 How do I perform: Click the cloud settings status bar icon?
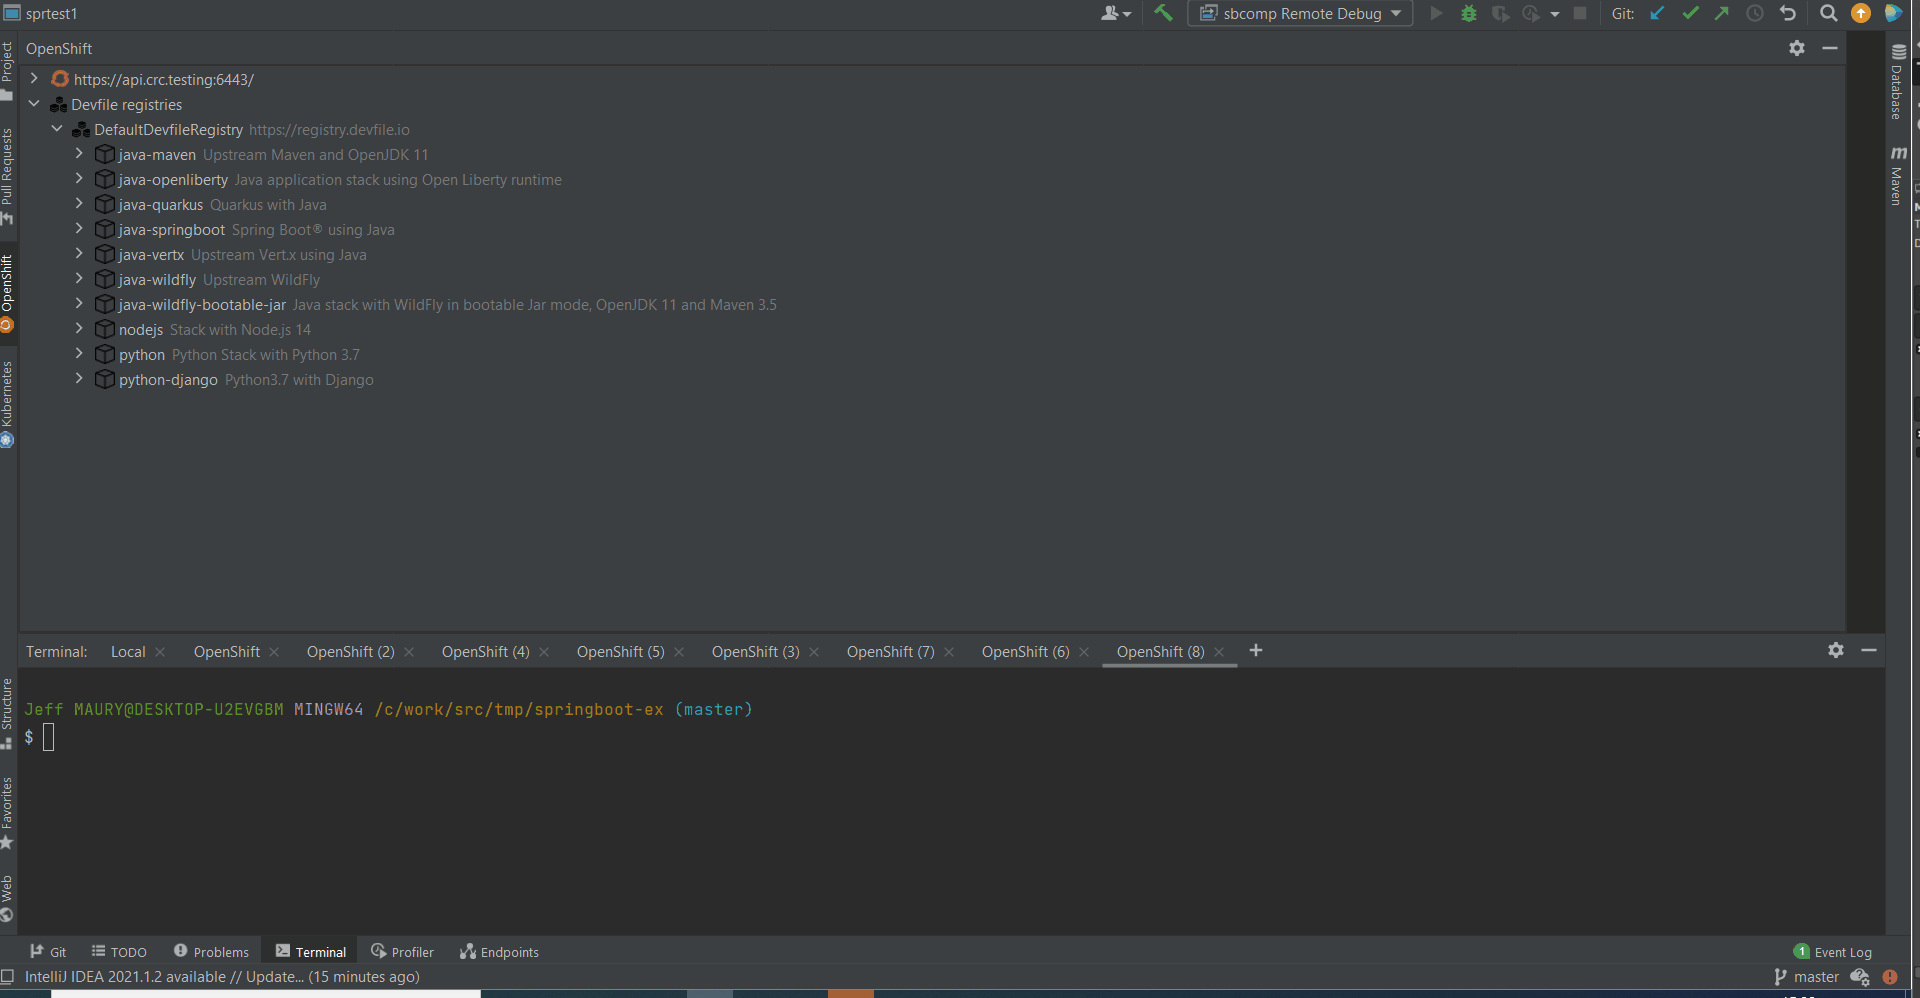[x=1860, y=977]
